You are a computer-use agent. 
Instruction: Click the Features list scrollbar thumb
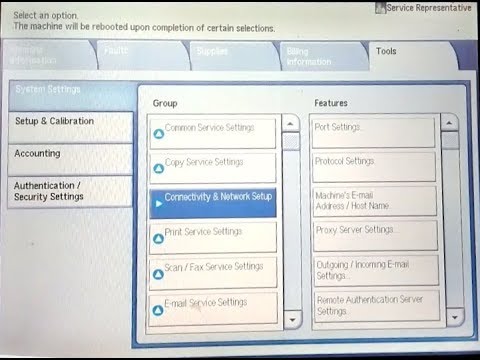450,140
